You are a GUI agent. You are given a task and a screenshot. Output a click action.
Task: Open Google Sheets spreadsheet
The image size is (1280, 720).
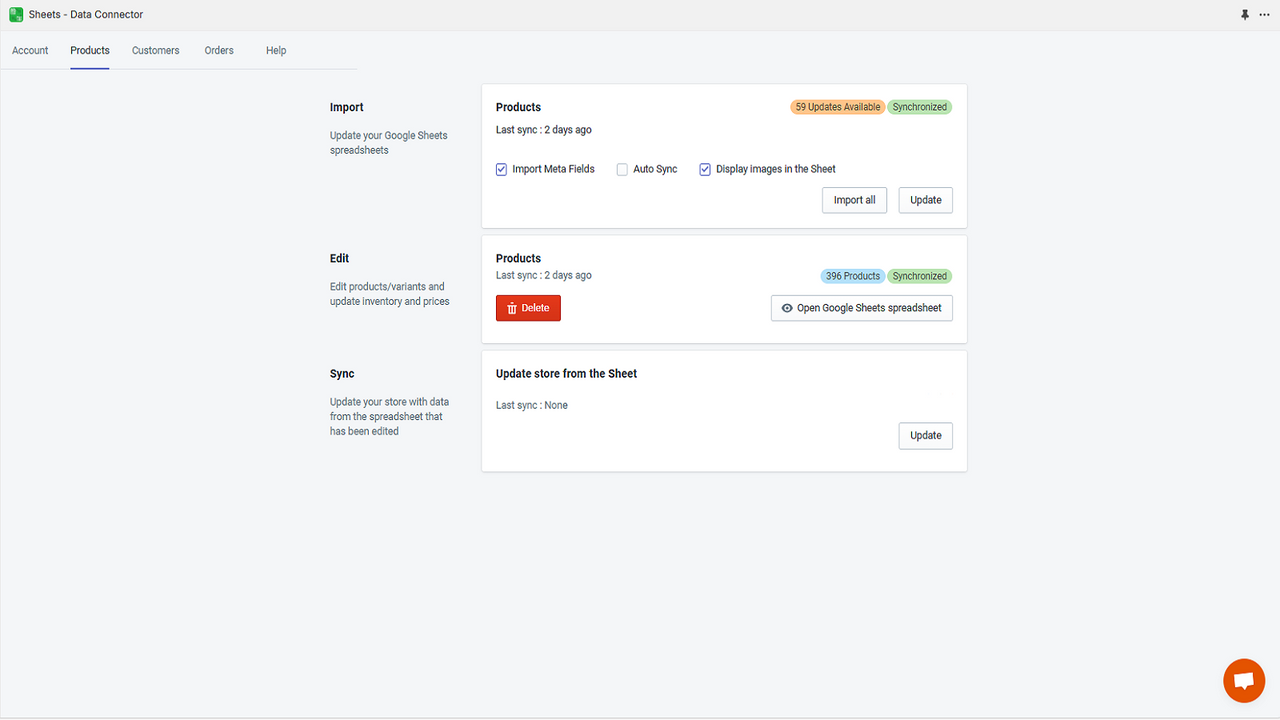coord(862,308)
